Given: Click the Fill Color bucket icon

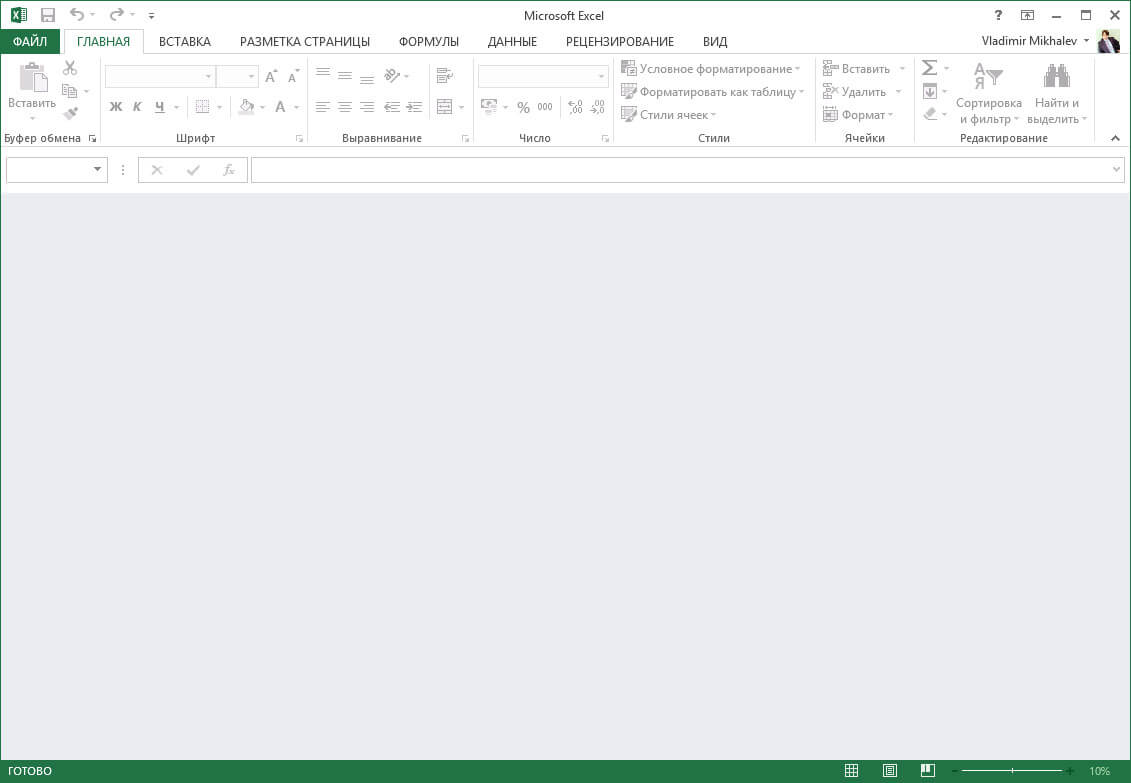Looking at the screenshot, I should point(247,107).
